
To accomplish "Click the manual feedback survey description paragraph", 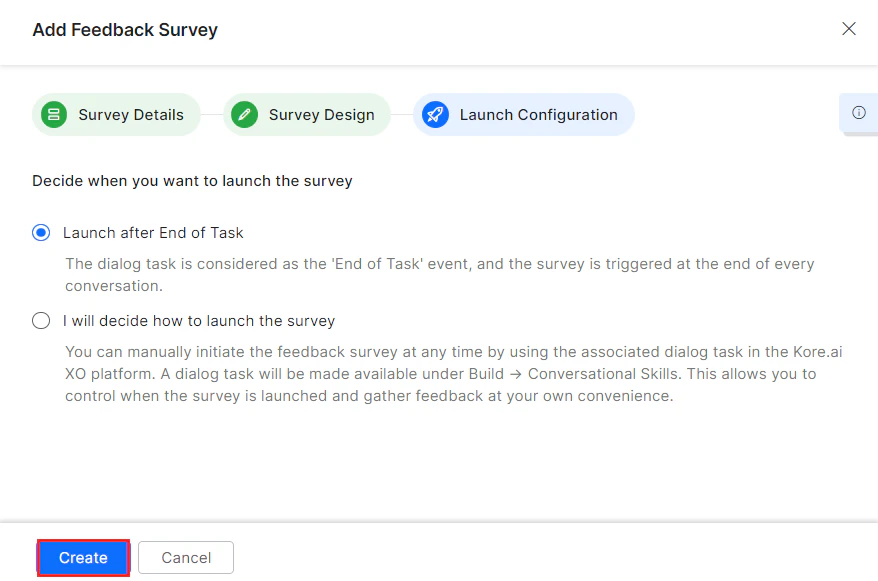I will (x=454, y=374).
